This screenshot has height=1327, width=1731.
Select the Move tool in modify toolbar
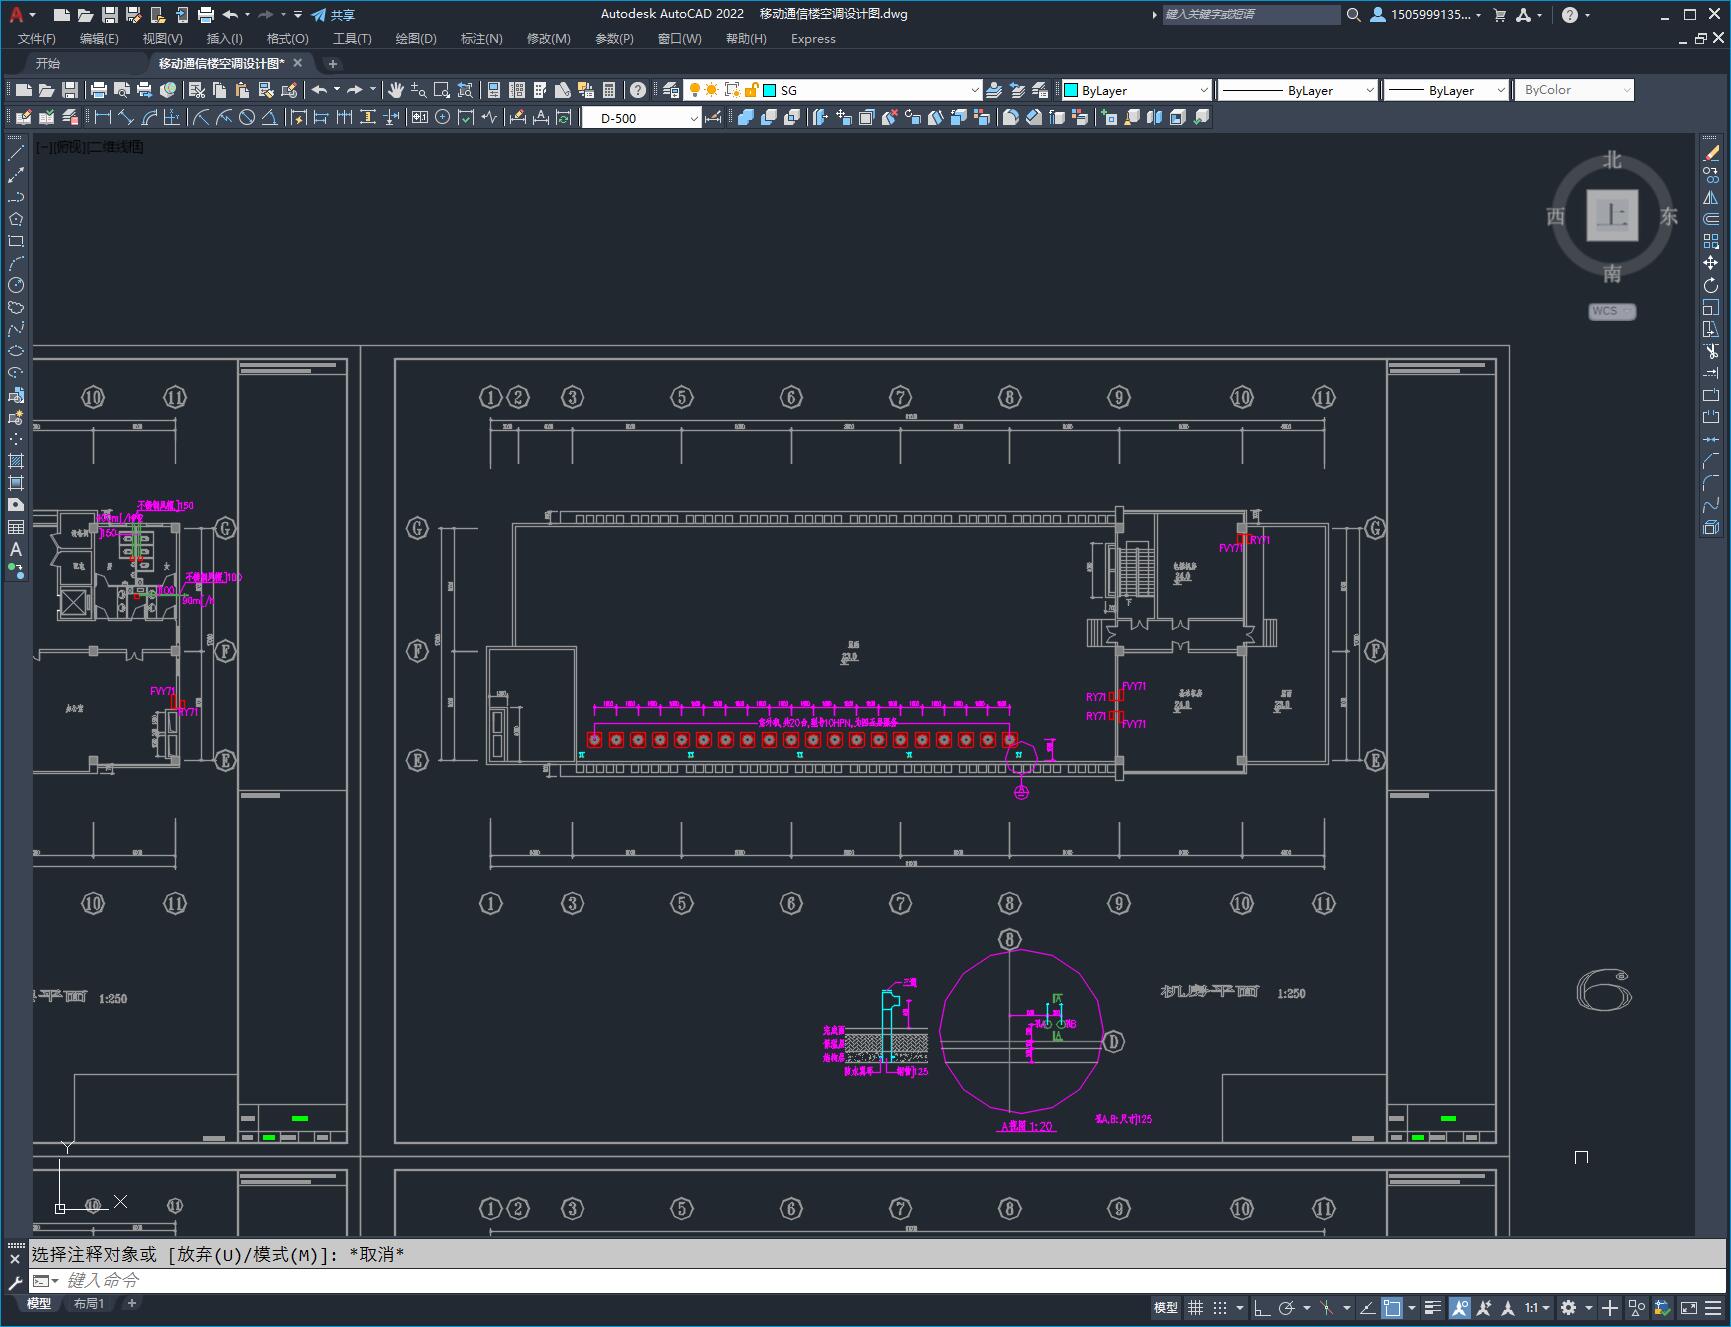pyautogui.click(x=1711, y=263)
